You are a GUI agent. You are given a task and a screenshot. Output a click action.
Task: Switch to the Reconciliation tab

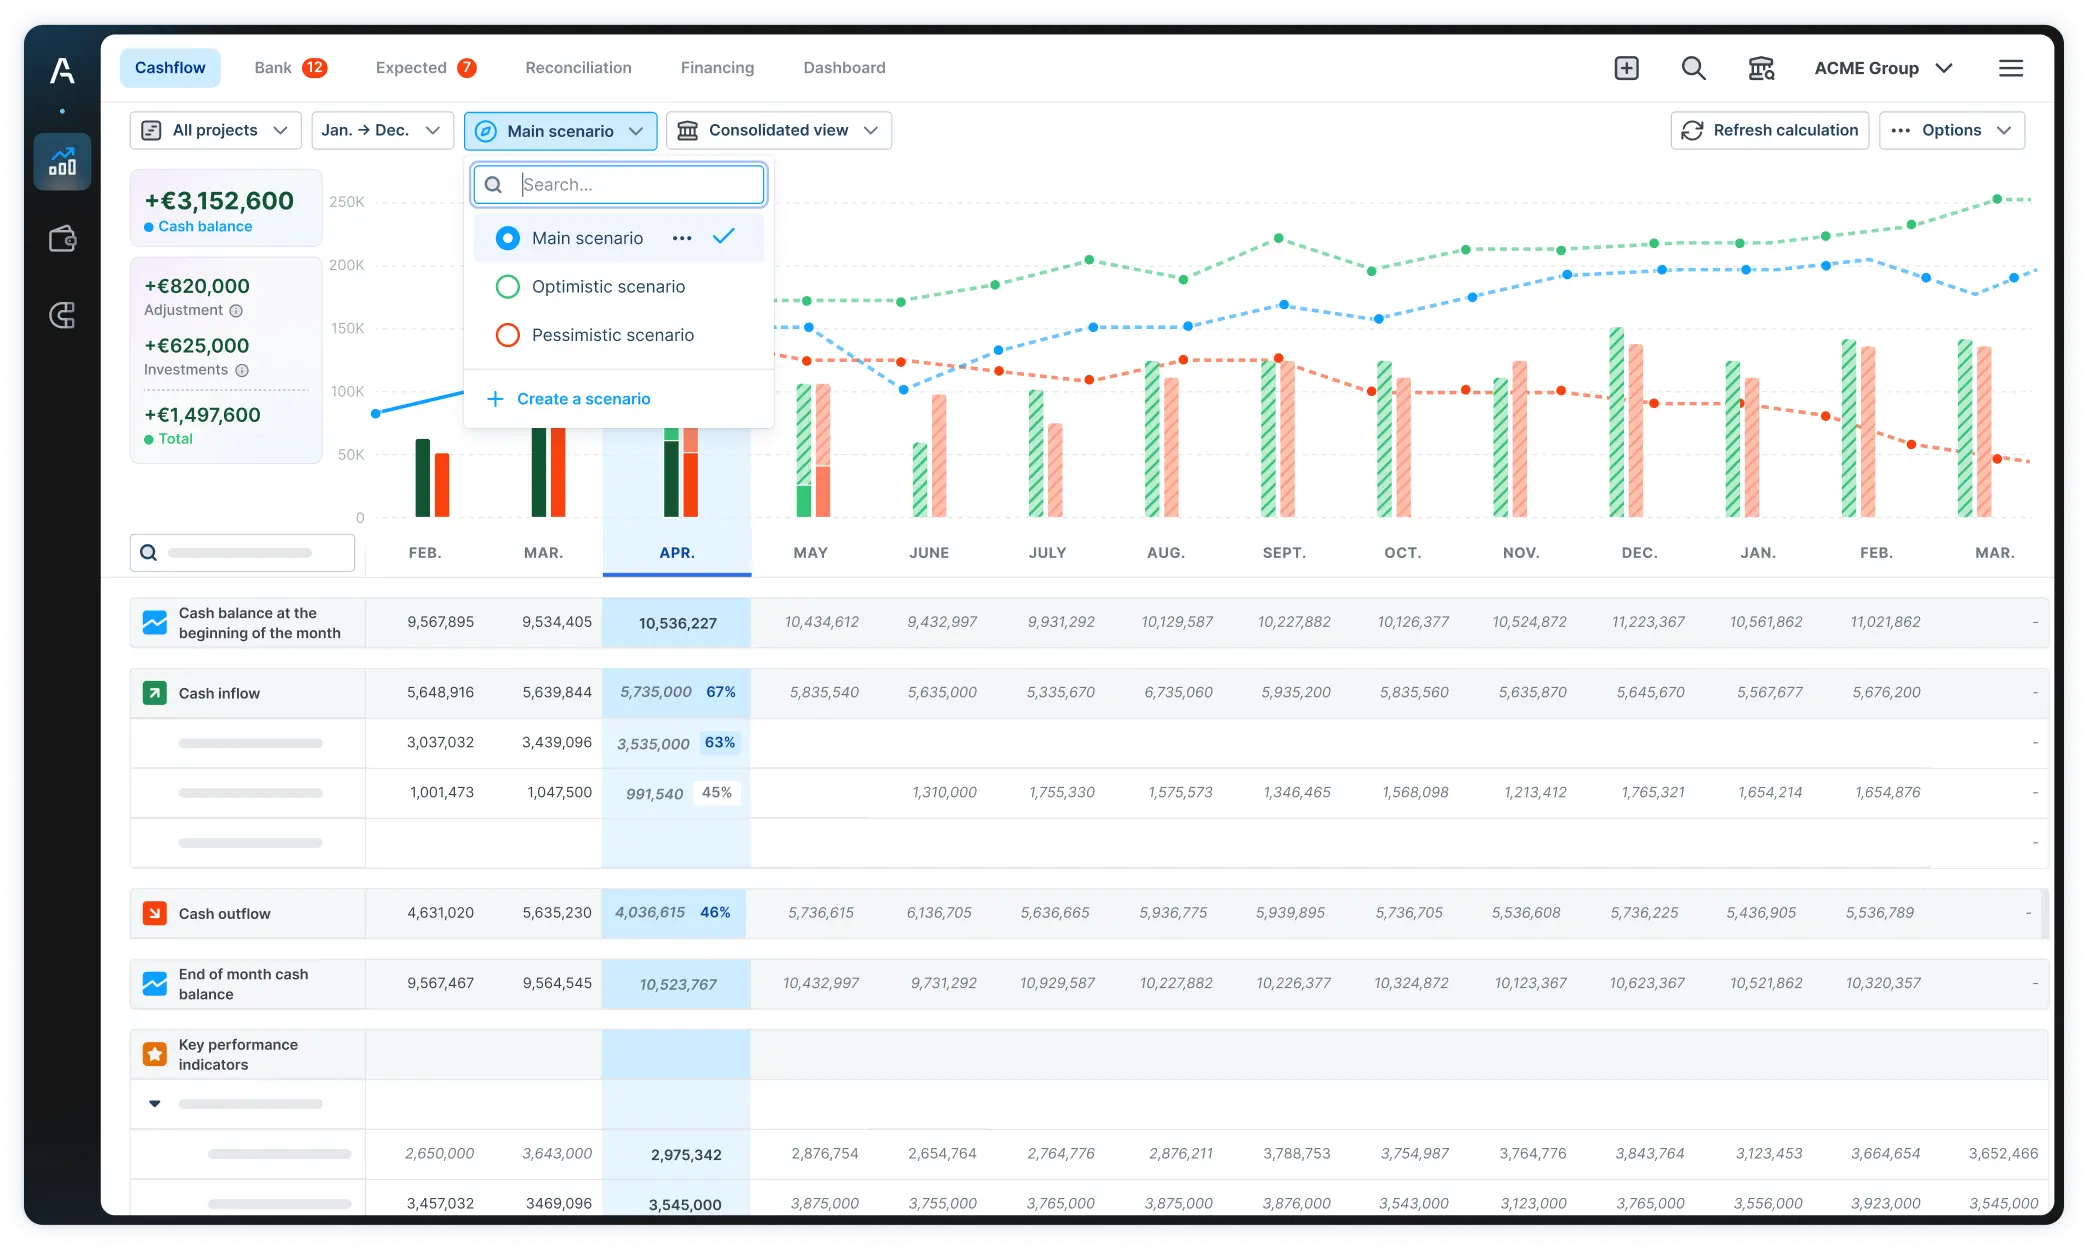[x=578, y=68]
